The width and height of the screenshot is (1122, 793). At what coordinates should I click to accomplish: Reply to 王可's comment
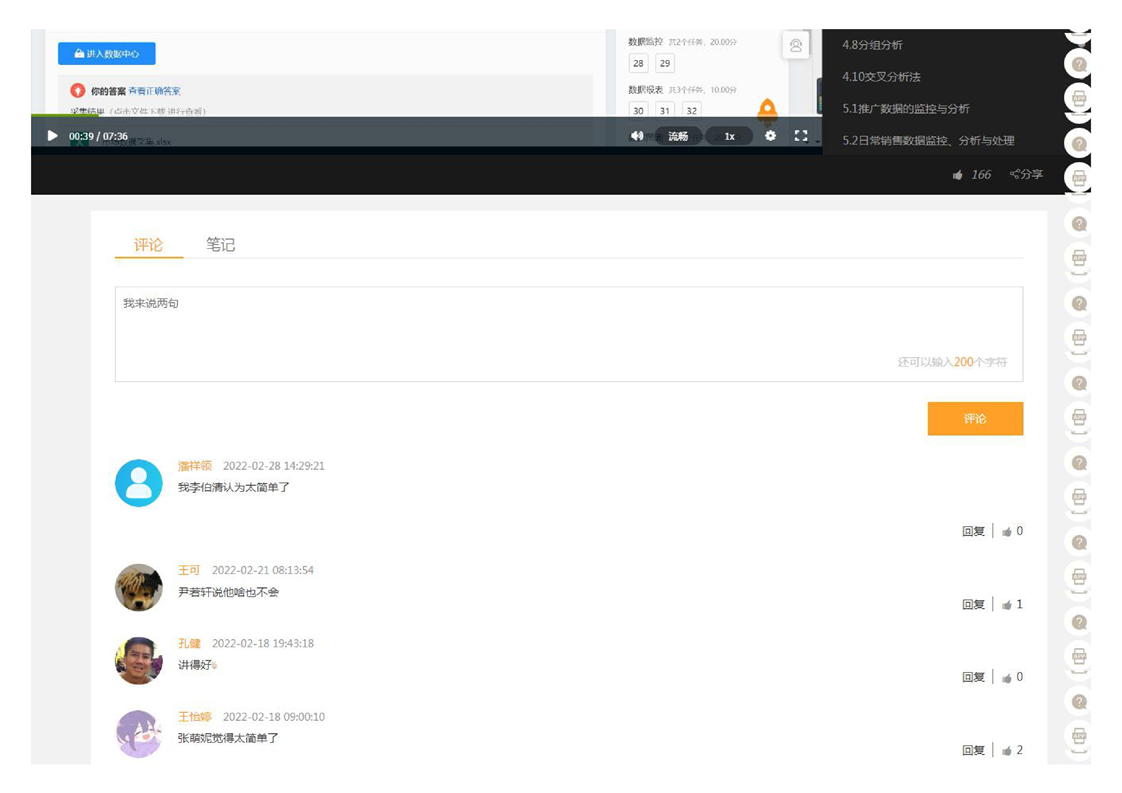click(972, 605)
